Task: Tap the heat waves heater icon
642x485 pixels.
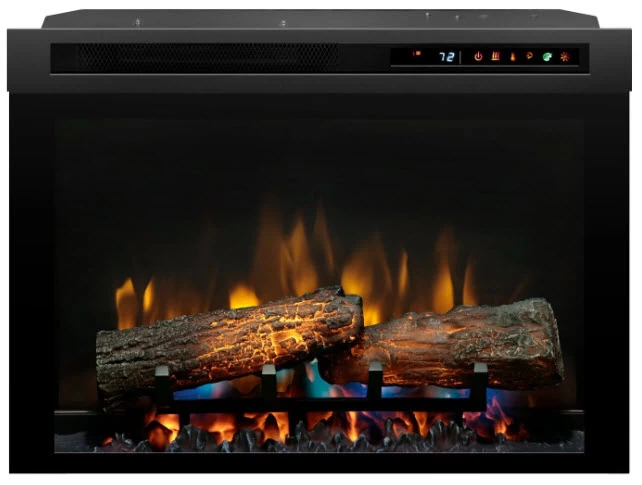Action: coord(494,57)
